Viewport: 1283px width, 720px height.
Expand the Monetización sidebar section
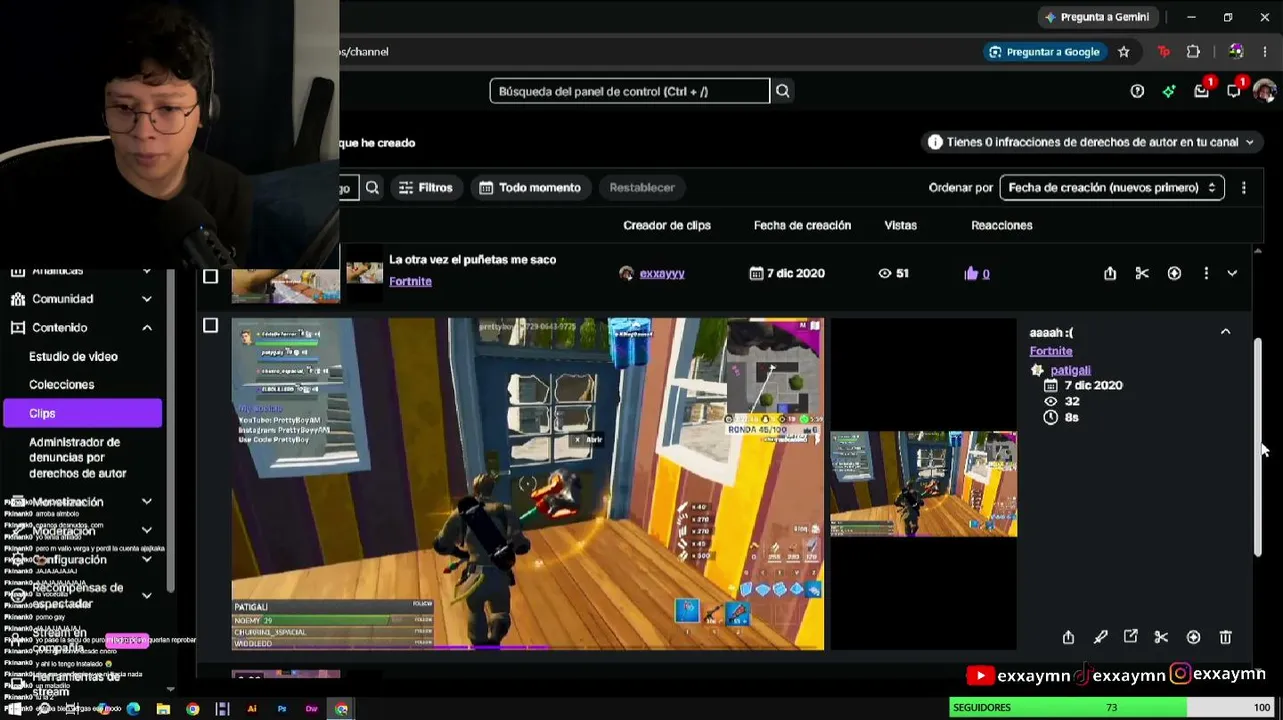click(x=147, y=501)
